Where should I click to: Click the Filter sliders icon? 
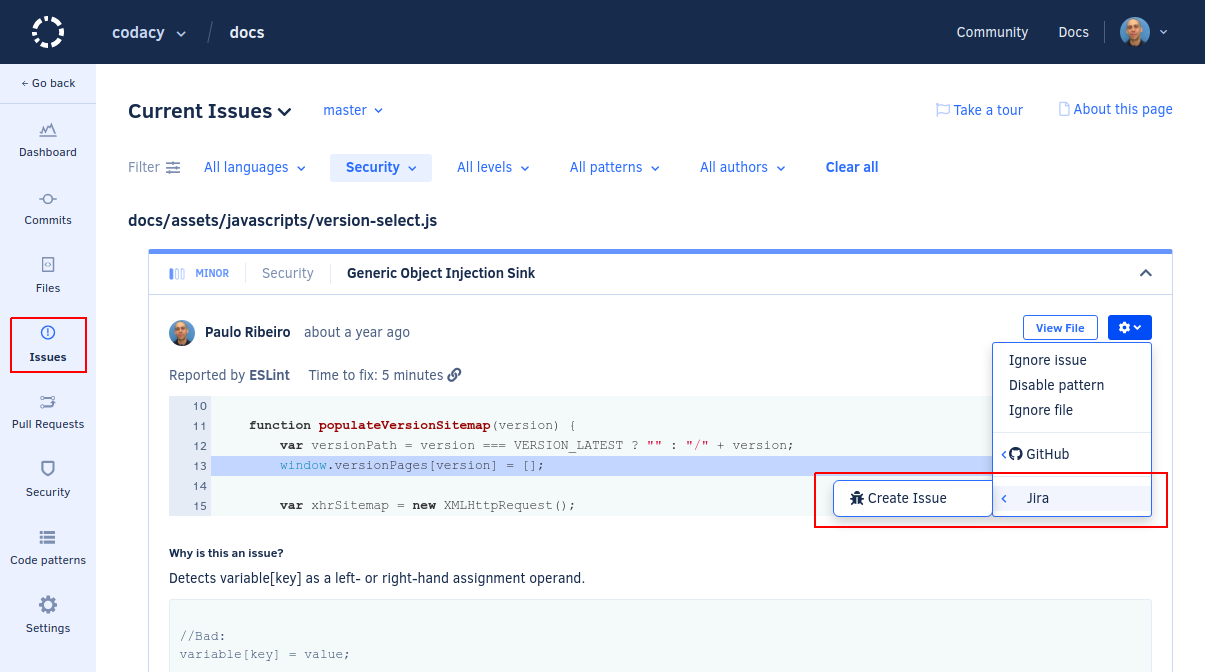pyautogui.click(x=173, y=168)
